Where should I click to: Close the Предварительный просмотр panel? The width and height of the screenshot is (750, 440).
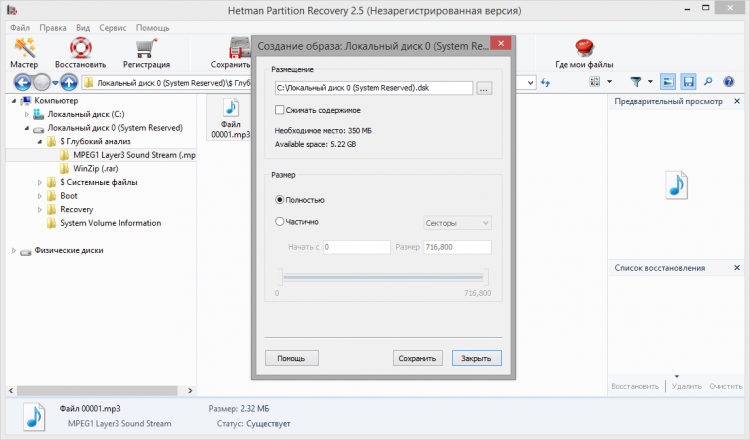click(x=737, y=101)
